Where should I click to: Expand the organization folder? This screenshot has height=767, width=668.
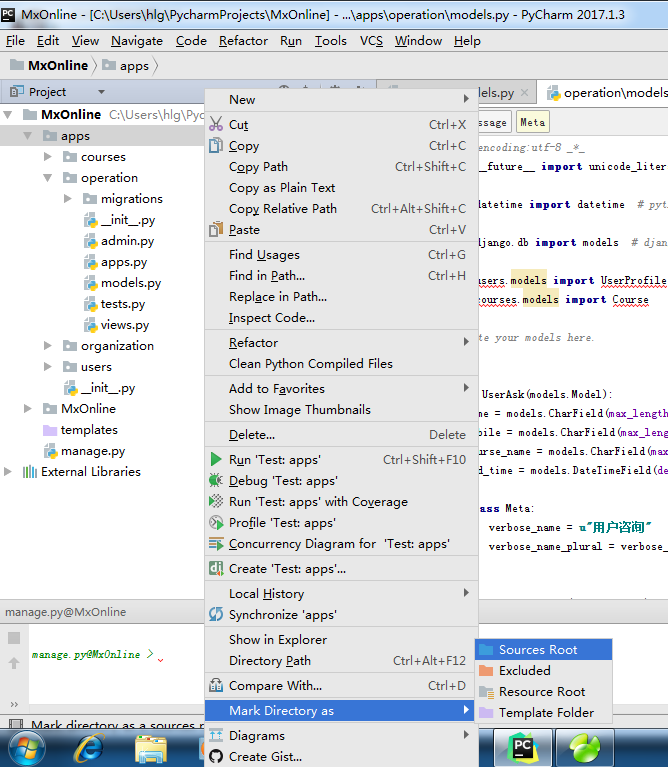48,345
